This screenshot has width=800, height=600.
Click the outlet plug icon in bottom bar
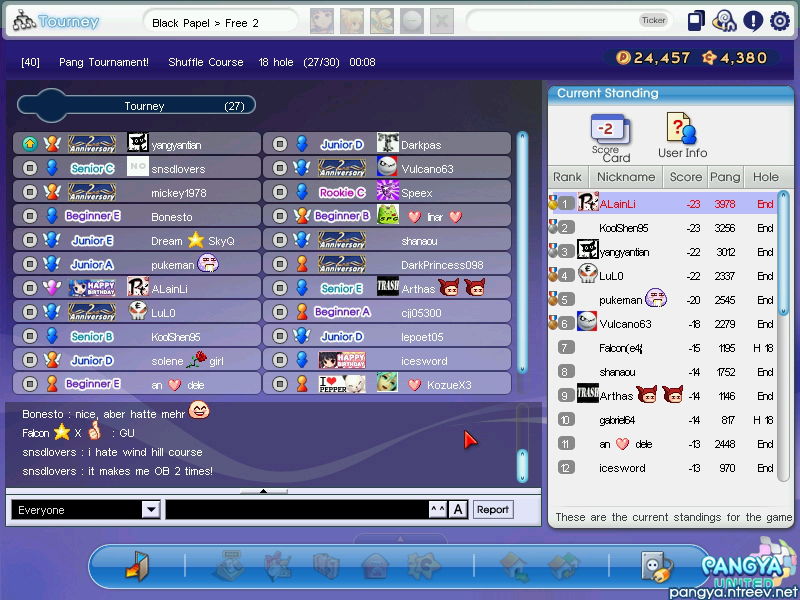tap(657, 566)
